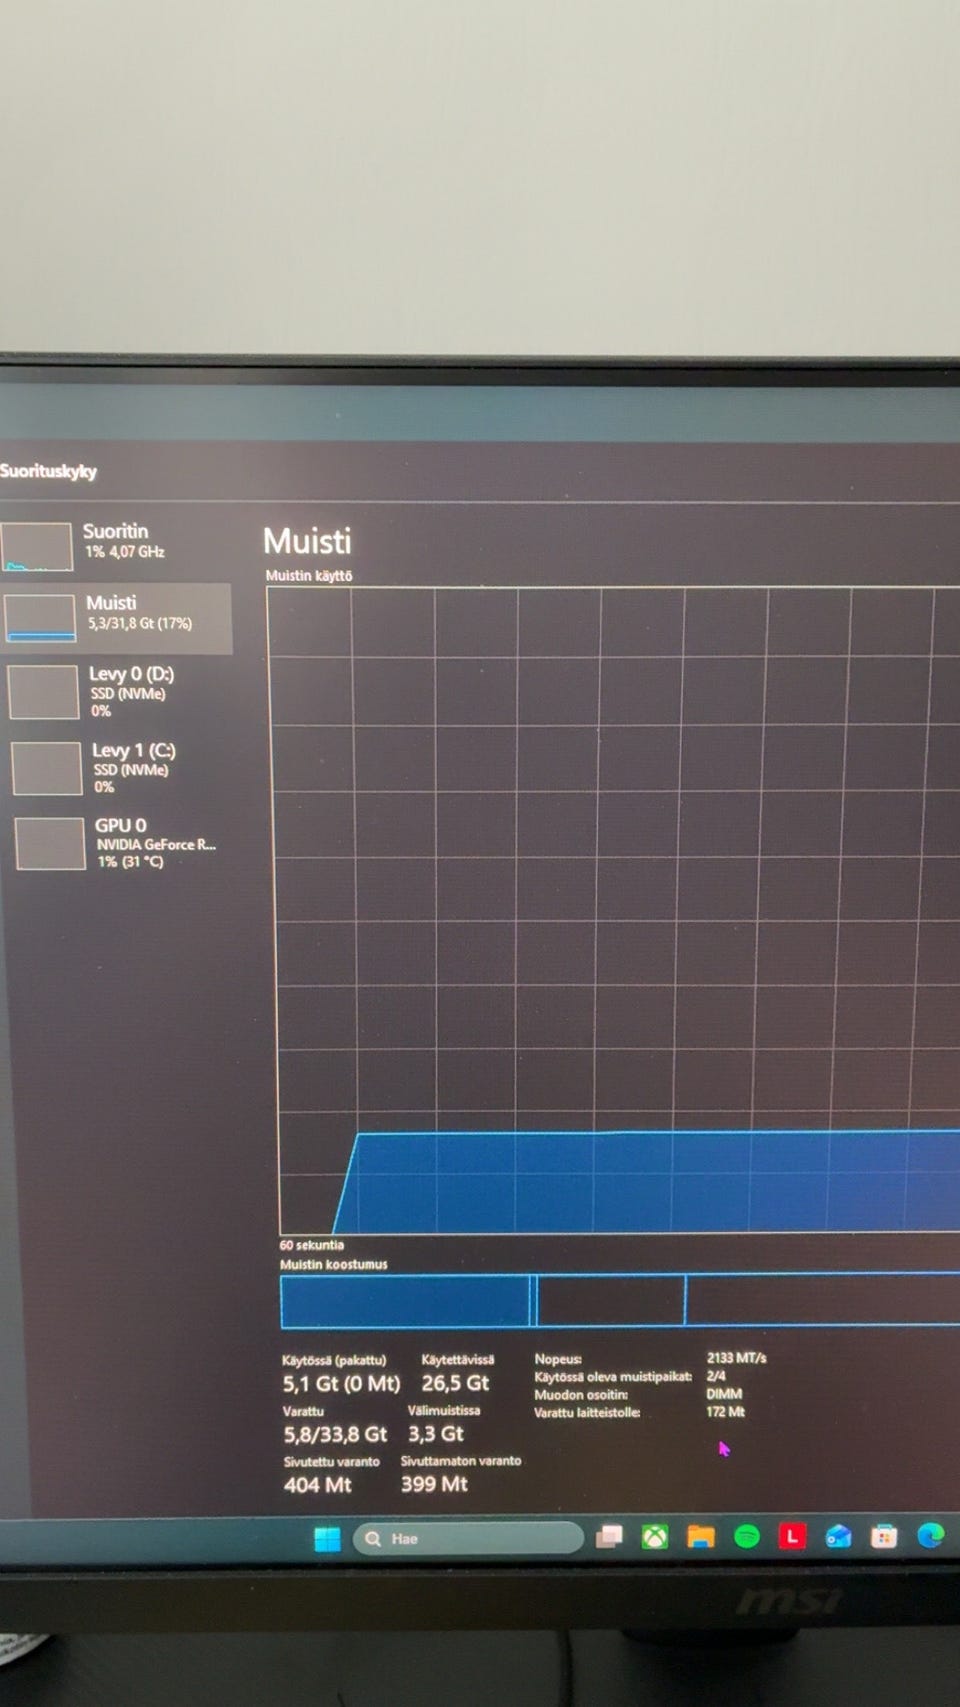The width and height of the screenshot is (960, 1707).
Task: Click the large Muisti title
Action: (x=307, y=541)
